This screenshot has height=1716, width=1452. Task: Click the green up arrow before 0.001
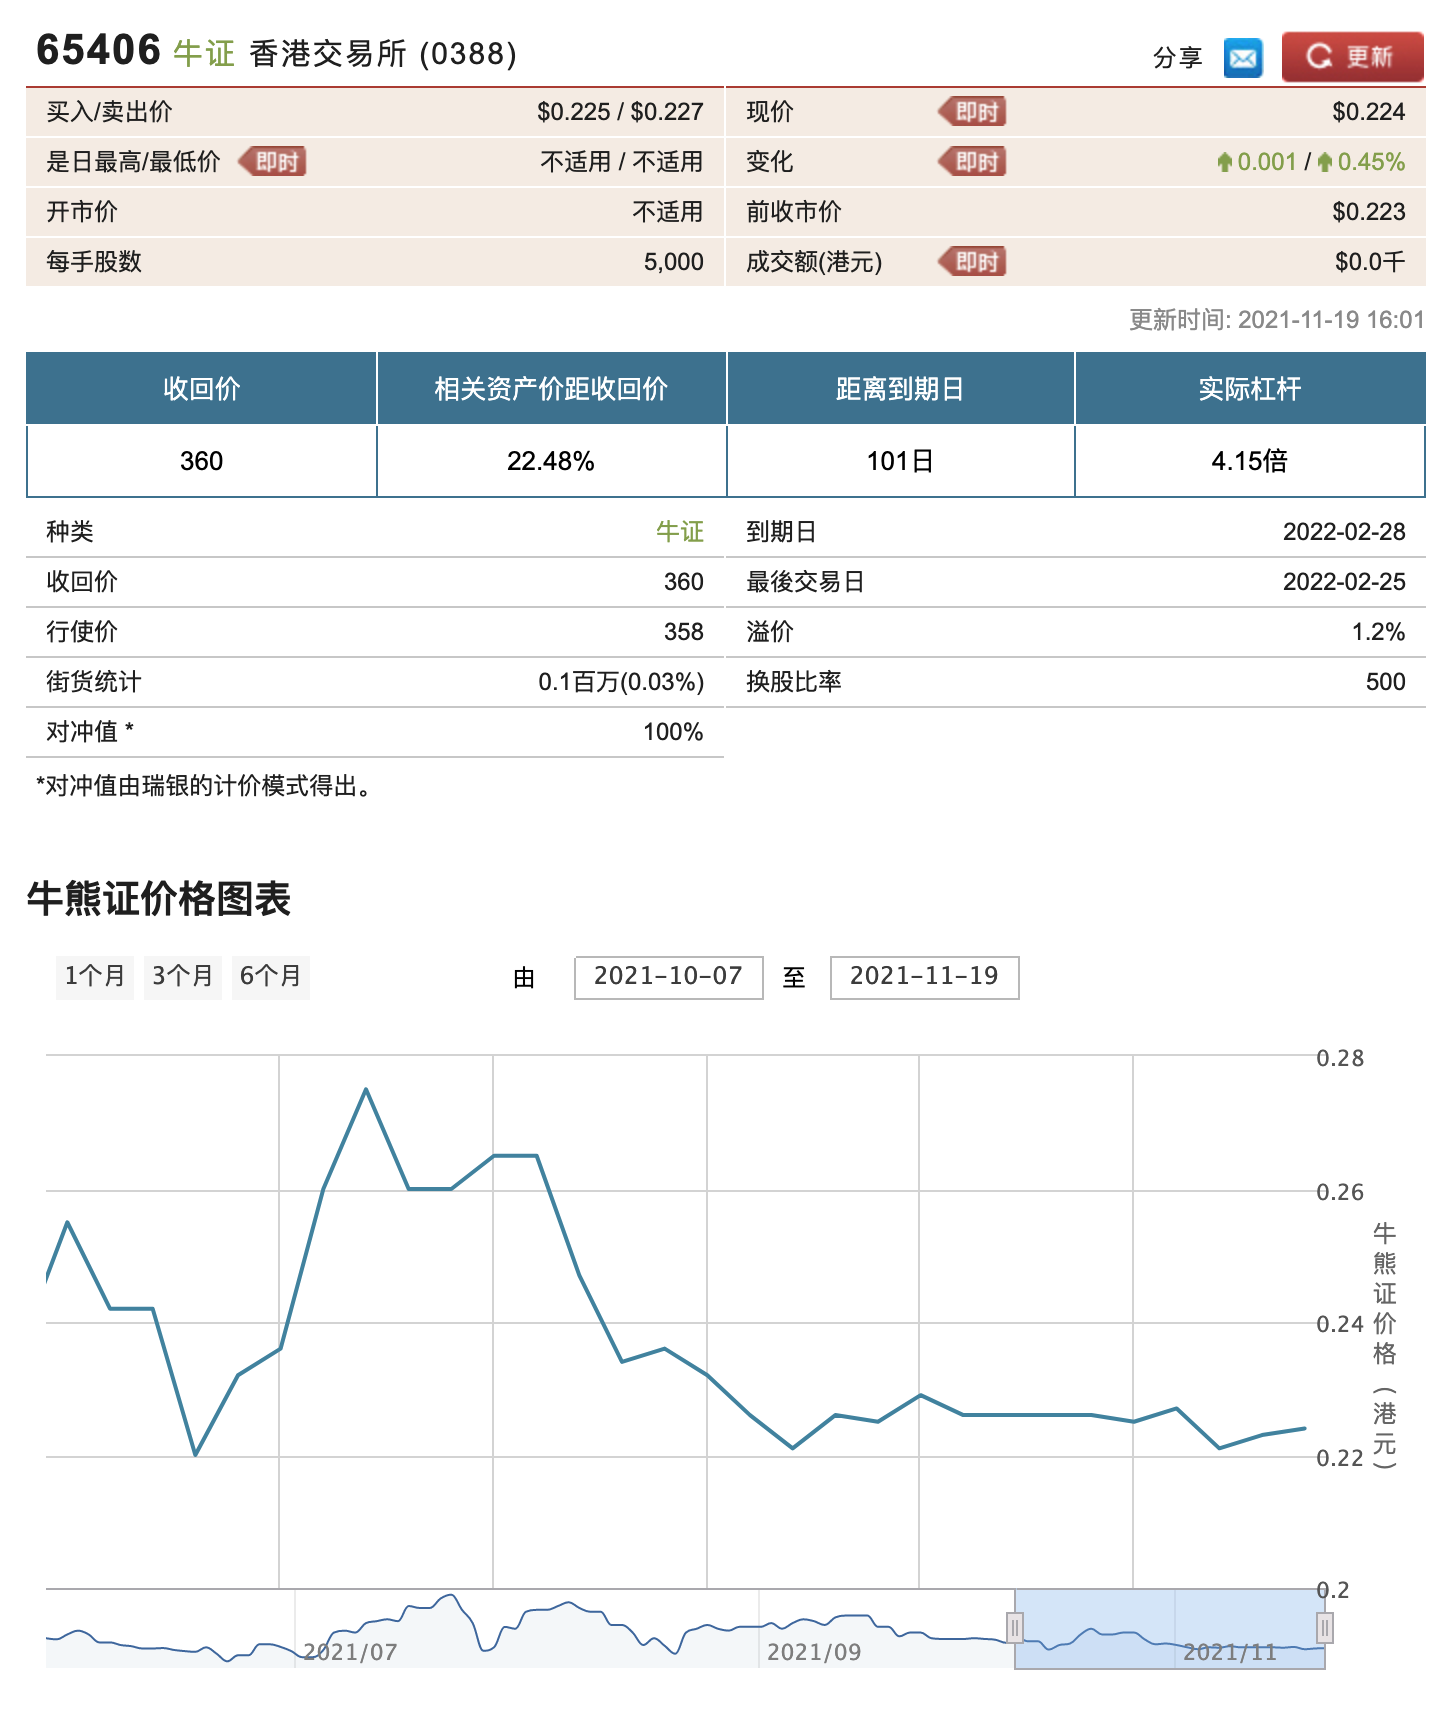coord(1224,162)
